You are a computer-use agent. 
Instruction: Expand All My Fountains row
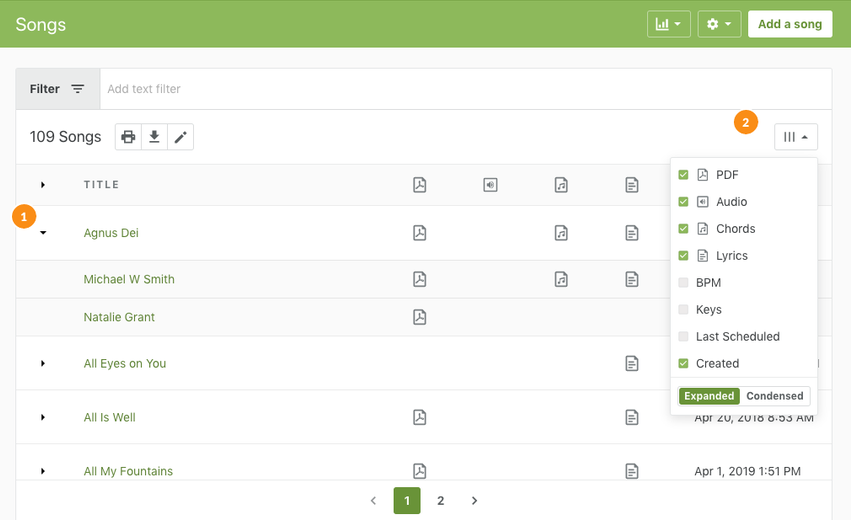coord(42,471)
